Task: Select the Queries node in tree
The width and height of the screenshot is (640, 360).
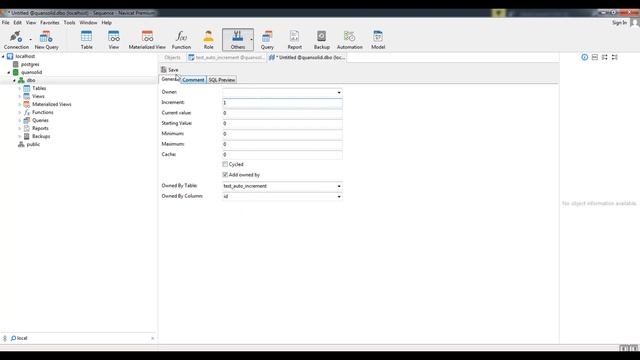Action: point(40,120)
